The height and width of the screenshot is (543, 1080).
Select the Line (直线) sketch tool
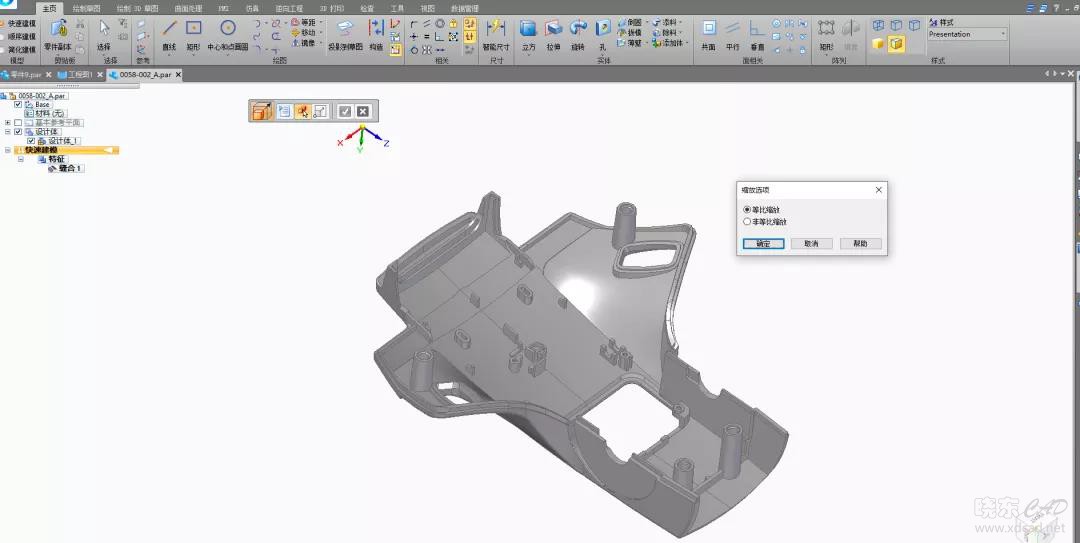(x=169, y=30)
